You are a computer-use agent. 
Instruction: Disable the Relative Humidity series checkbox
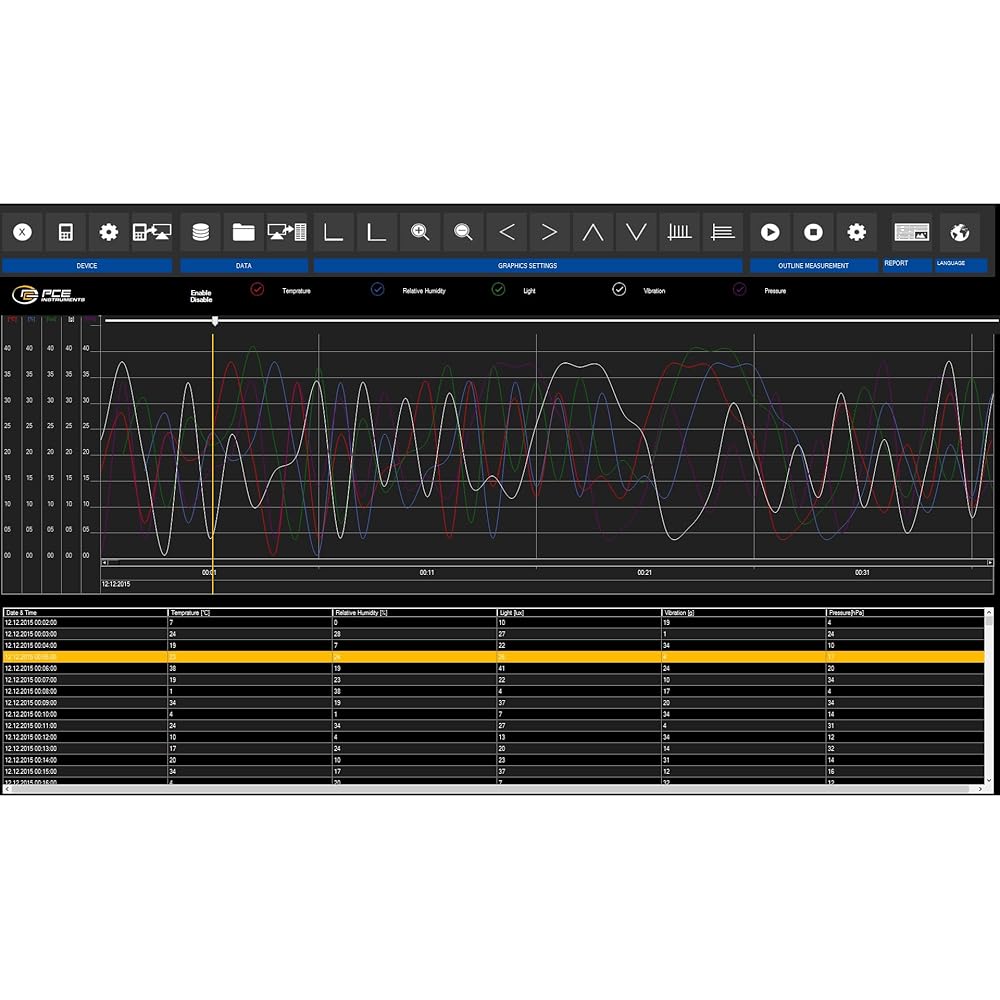pos(378,290)
